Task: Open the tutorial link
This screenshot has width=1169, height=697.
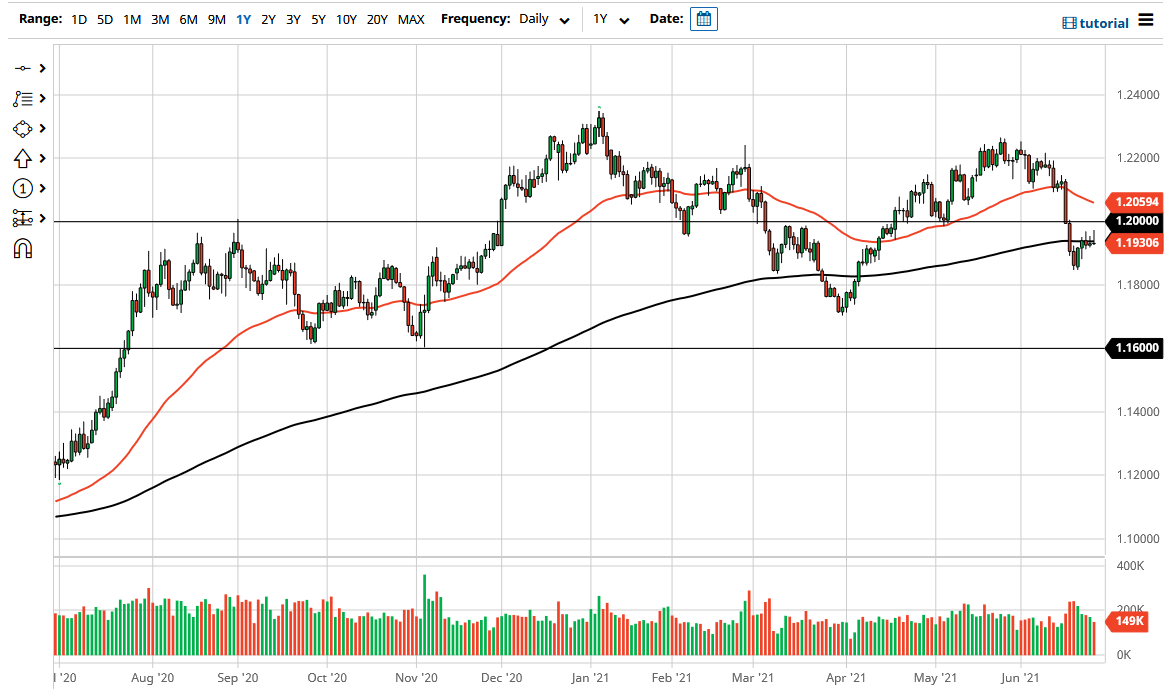Action: click(x=1095, y=23)
